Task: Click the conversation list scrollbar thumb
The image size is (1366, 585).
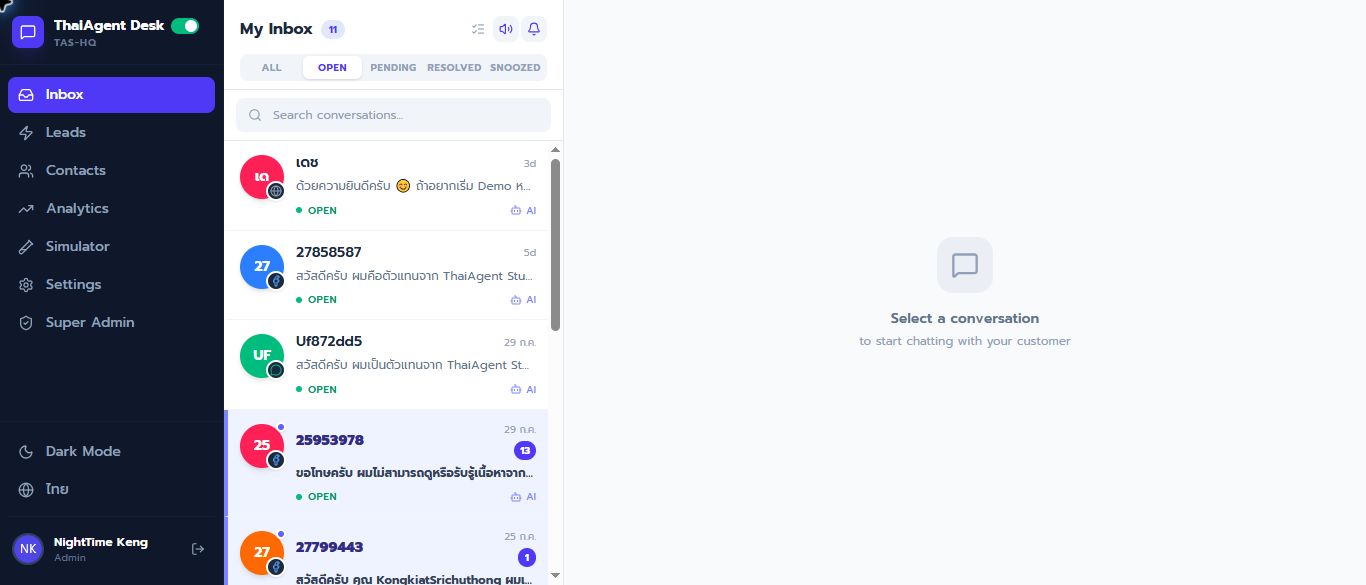Action: (x=556, y=245)
